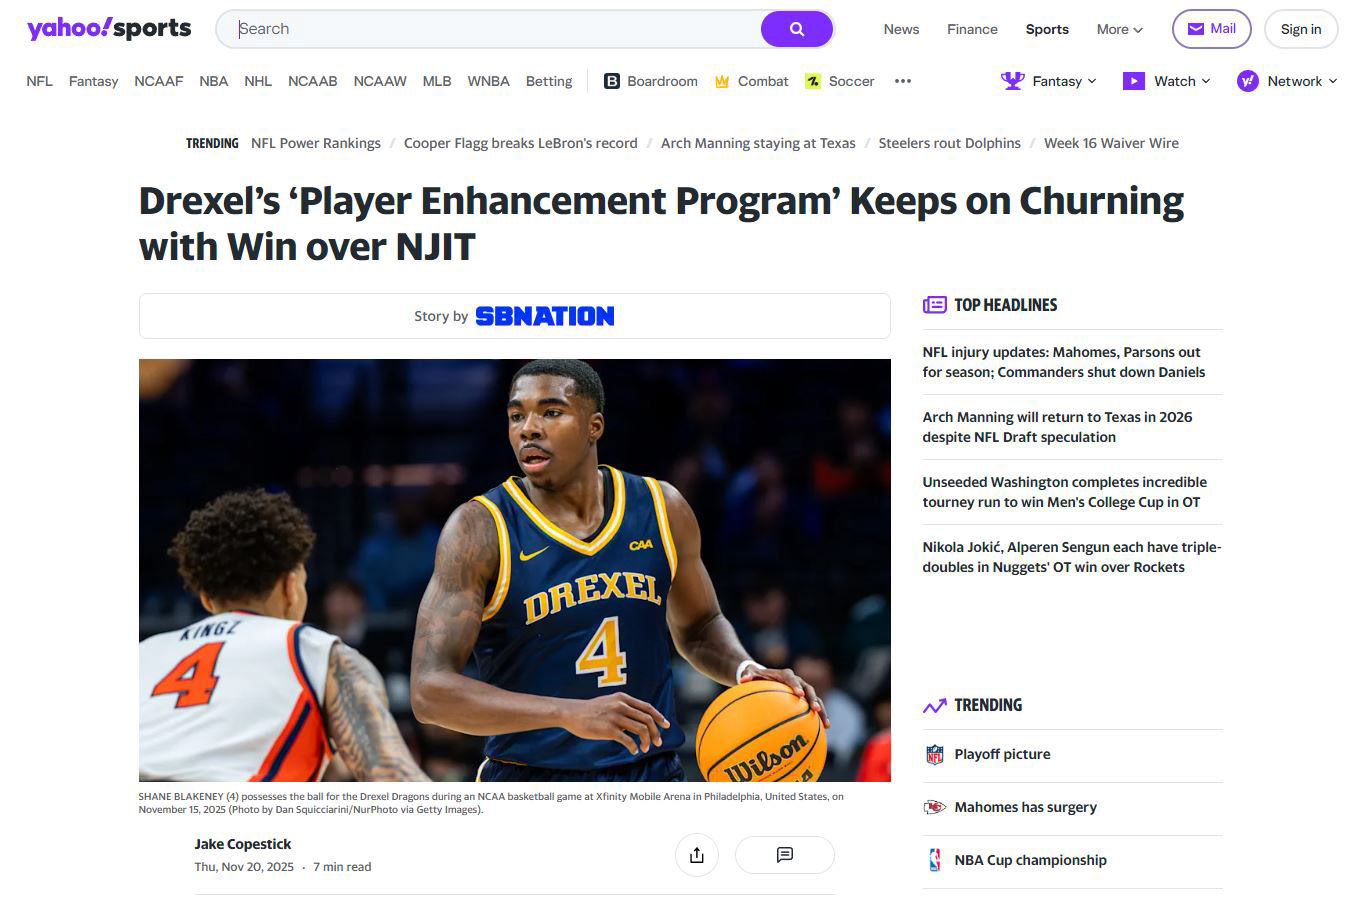
Task: Open the NCAAF section
Action: coord(159,81)
